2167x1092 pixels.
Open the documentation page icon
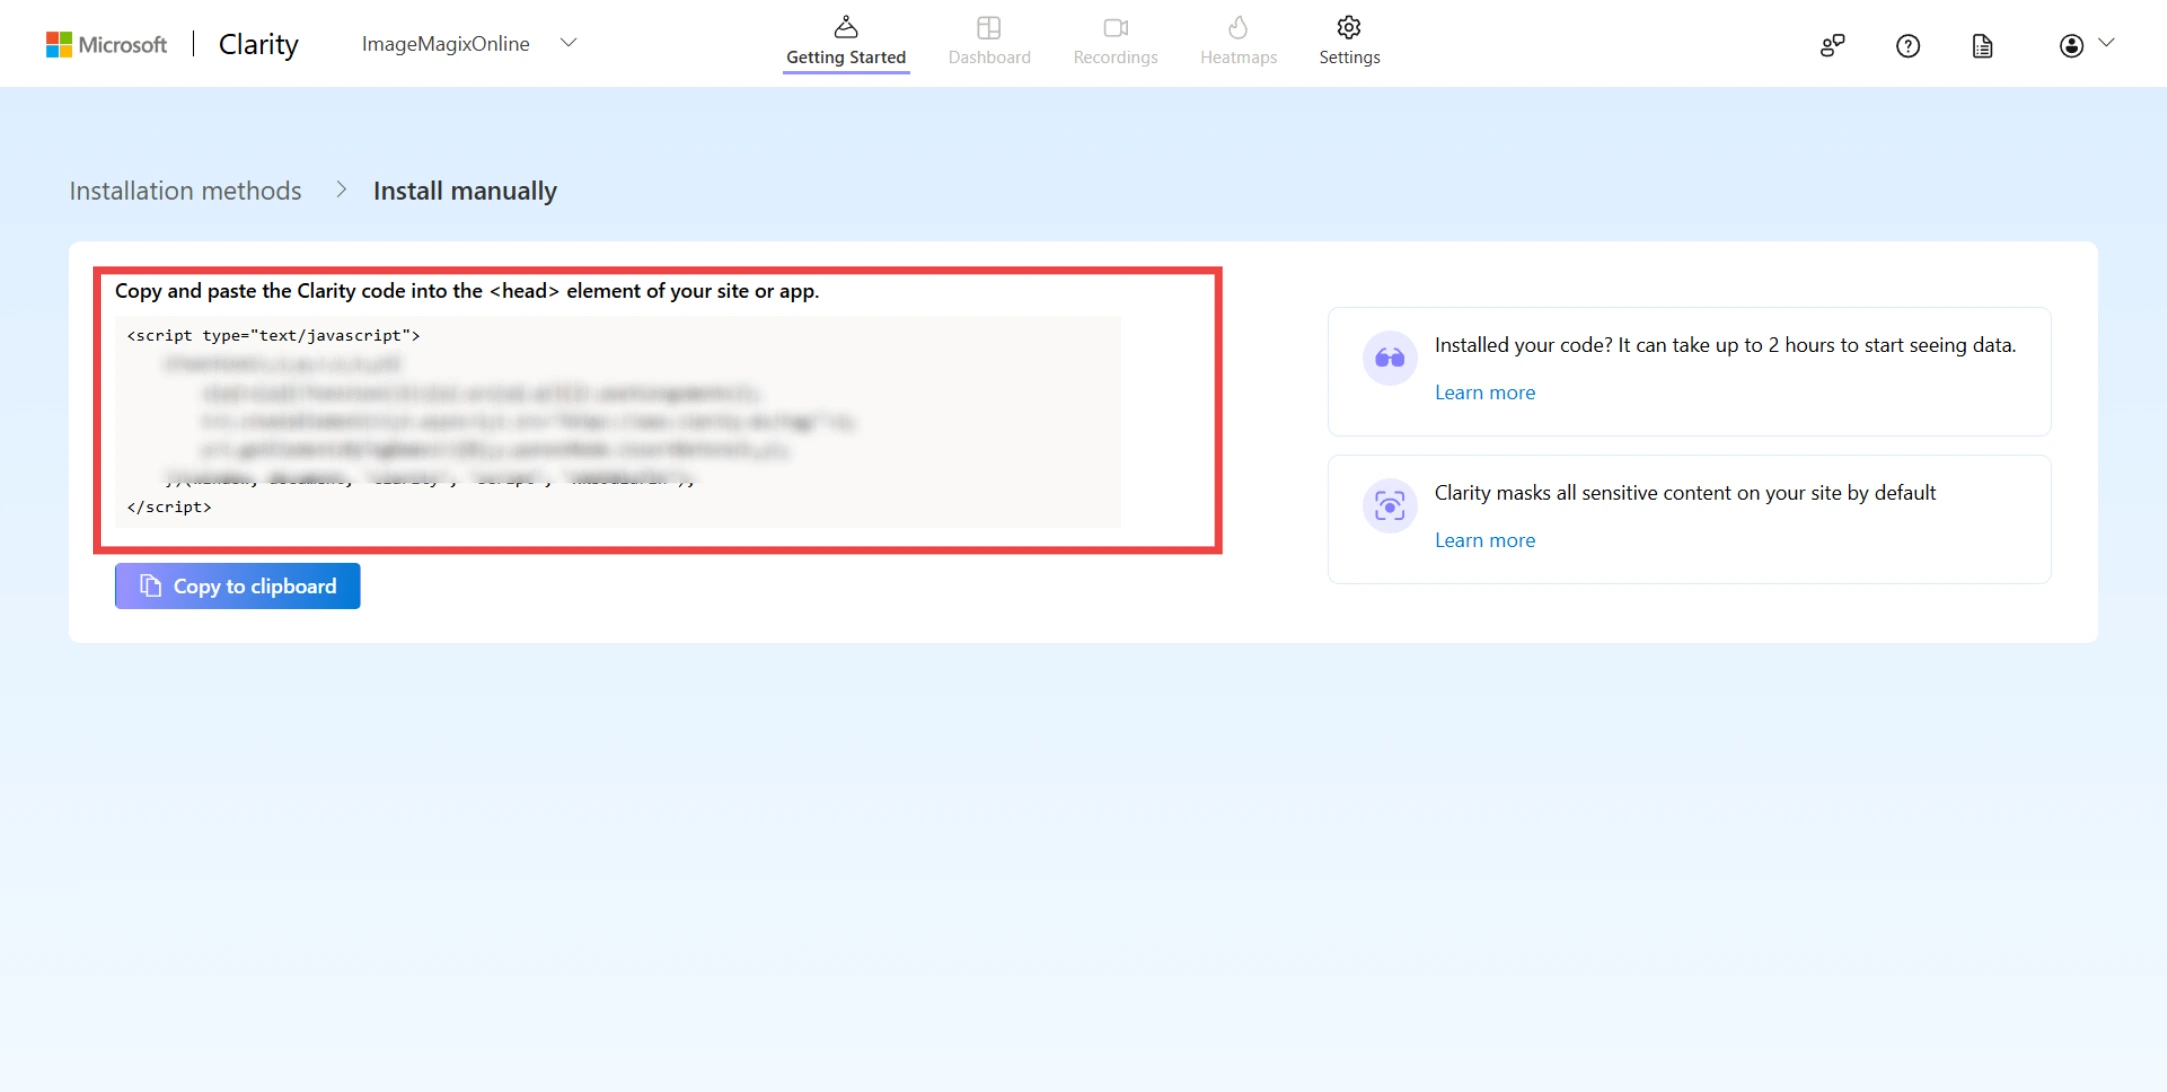click(x=1982, y=45)
